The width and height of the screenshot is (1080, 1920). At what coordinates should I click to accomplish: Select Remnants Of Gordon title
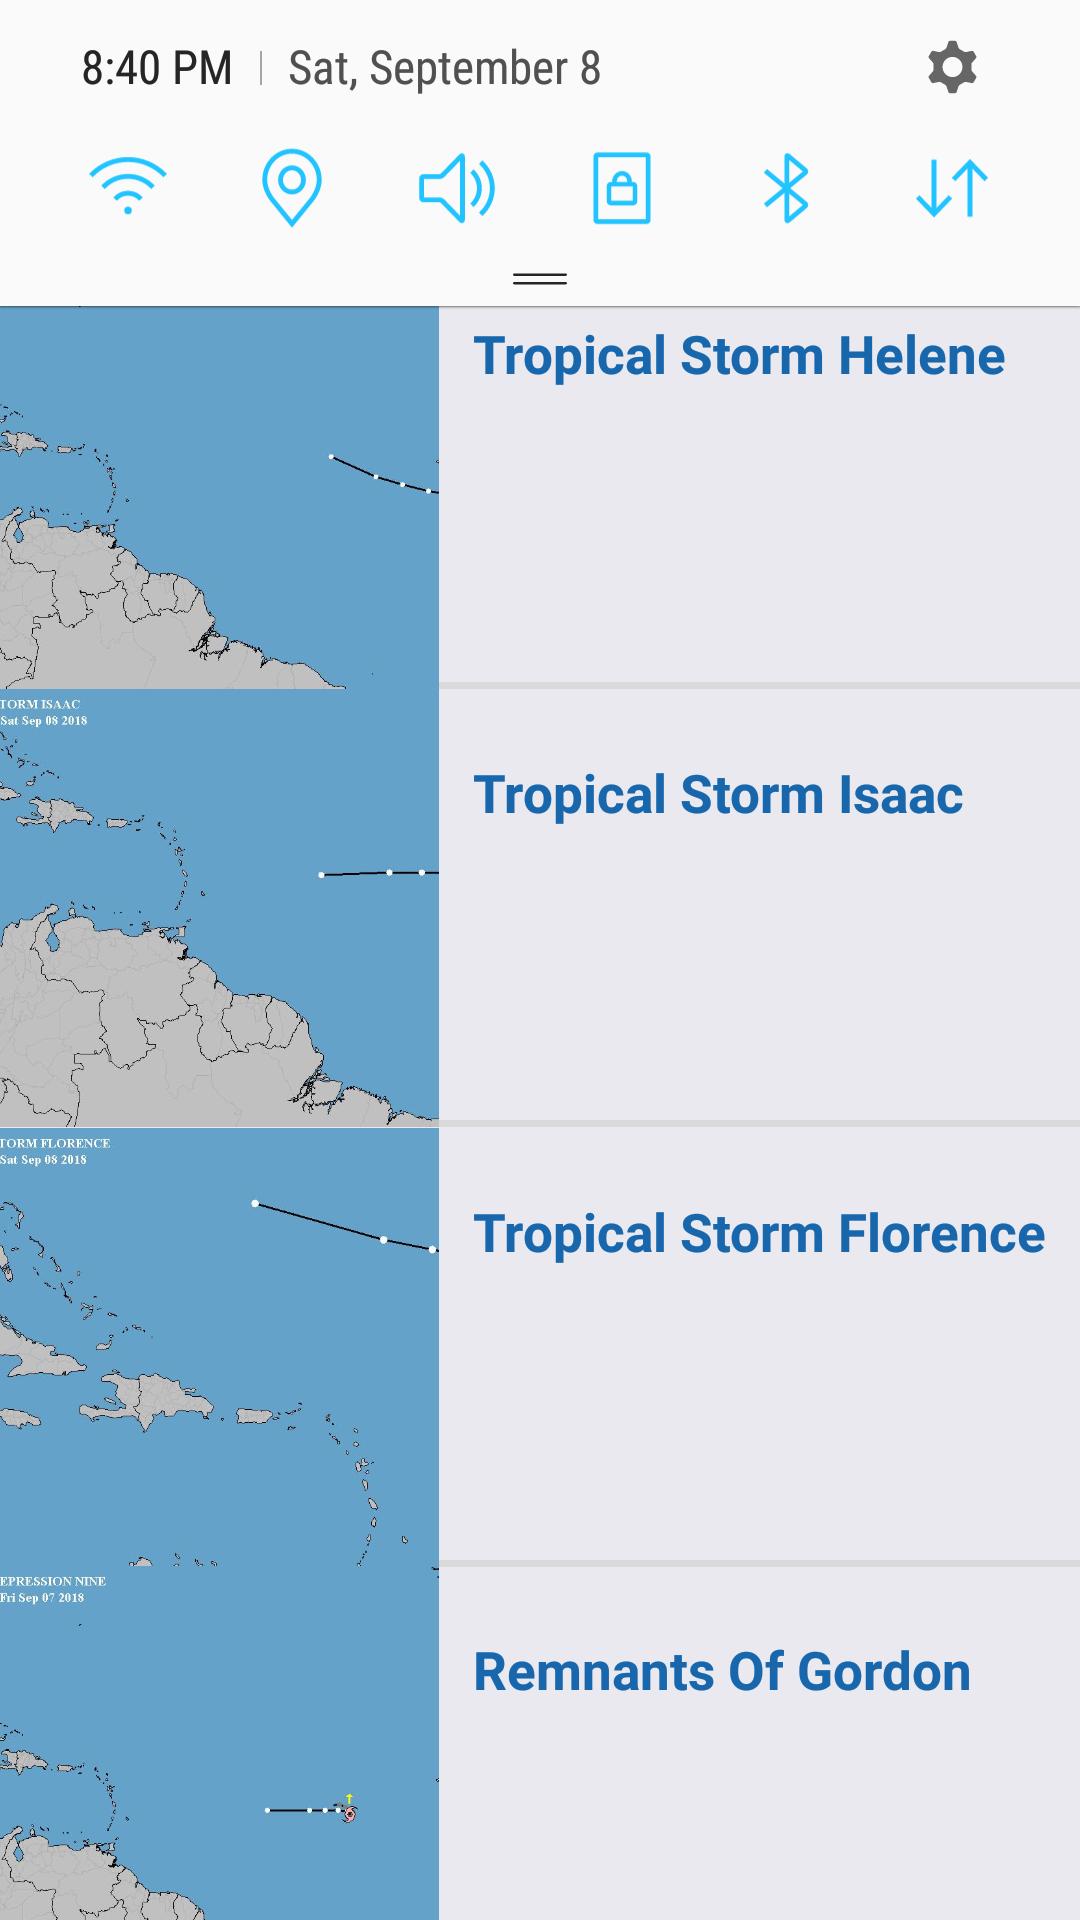point(722,1672)
